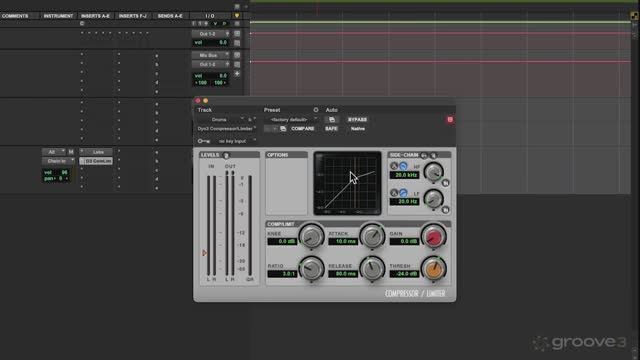Click the KNEE knob
The width and height of the screenshot is (640, 360).
pos(311,236)
